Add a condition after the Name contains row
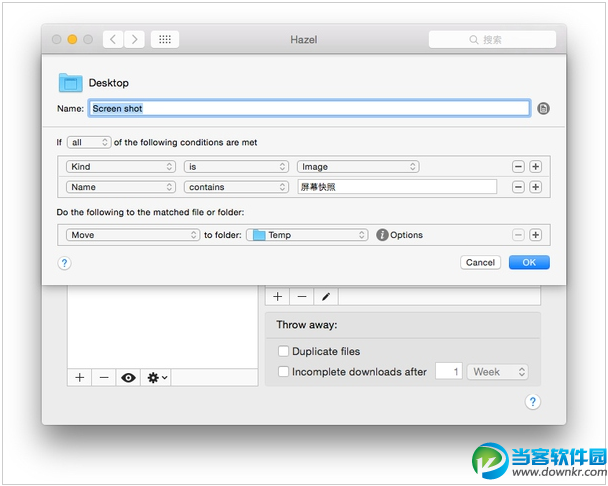 pos(535,187)
